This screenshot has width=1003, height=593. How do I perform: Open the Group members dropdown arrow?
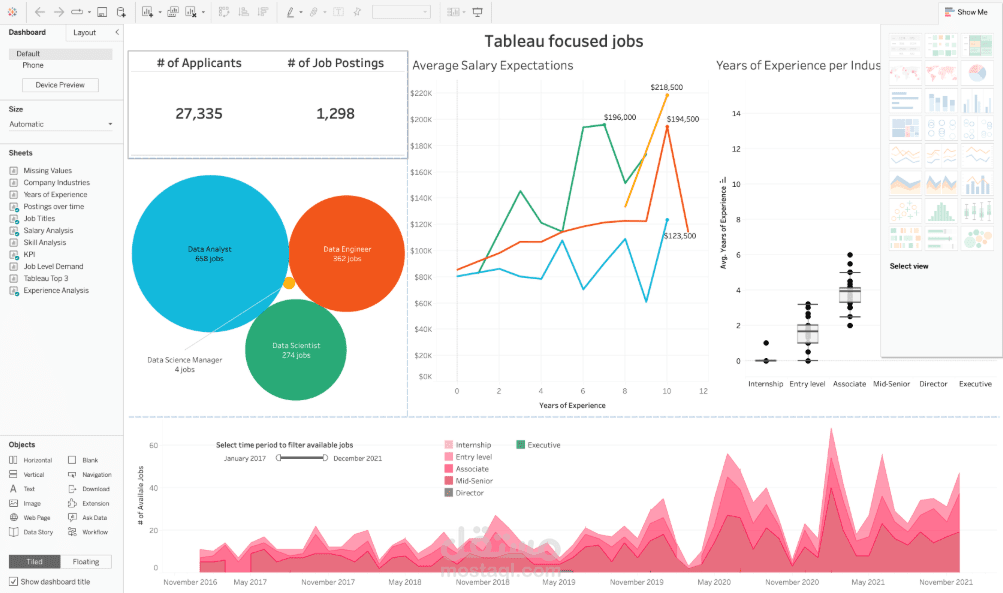[324, 12]
